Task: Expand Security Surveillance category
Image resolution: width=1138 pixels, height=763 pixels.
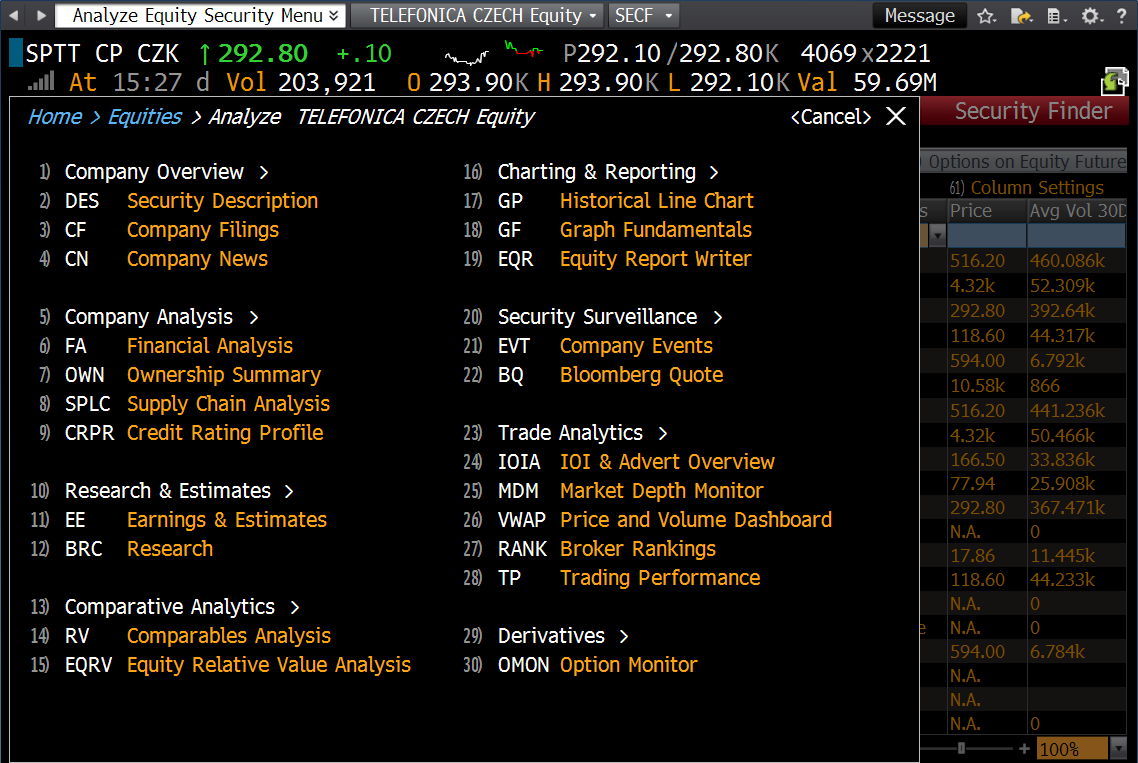Action: tap(610, 317)
